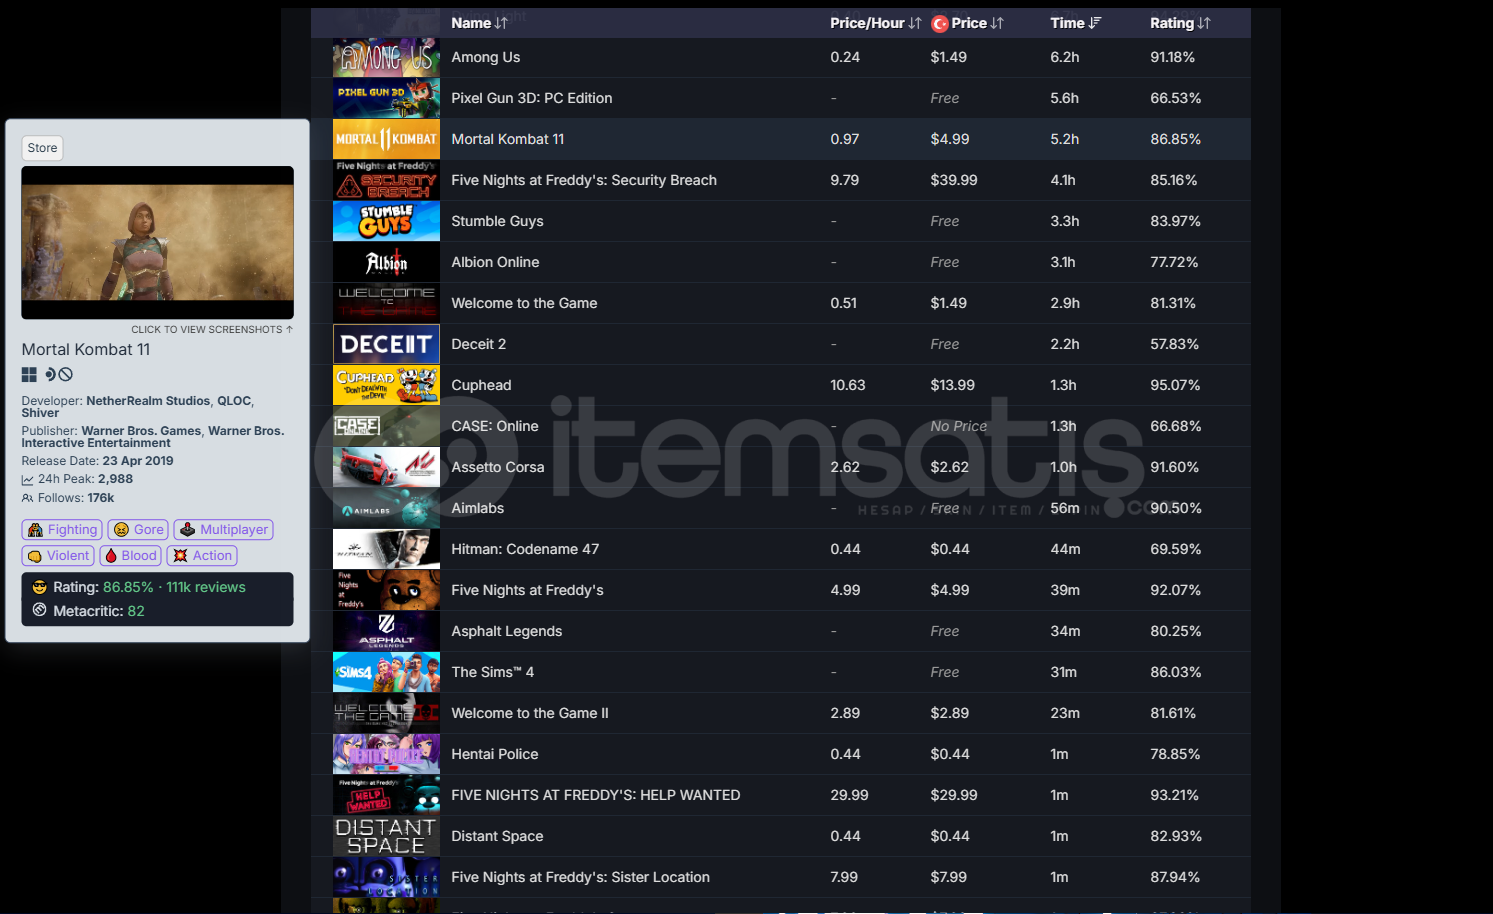
Task: Select the Gore tag
Action: tap(138, 530)
